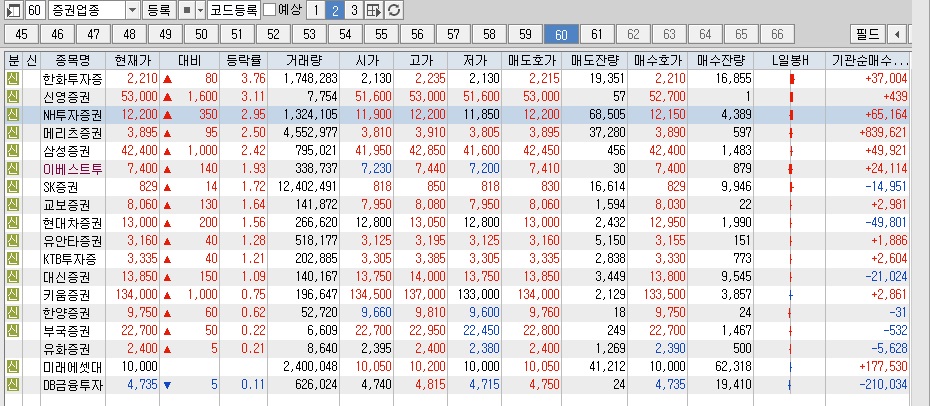The height and width of the screenshot is (406, 930).
Task: Click the 신 icon beside SK증권
Action: point(14,187)
